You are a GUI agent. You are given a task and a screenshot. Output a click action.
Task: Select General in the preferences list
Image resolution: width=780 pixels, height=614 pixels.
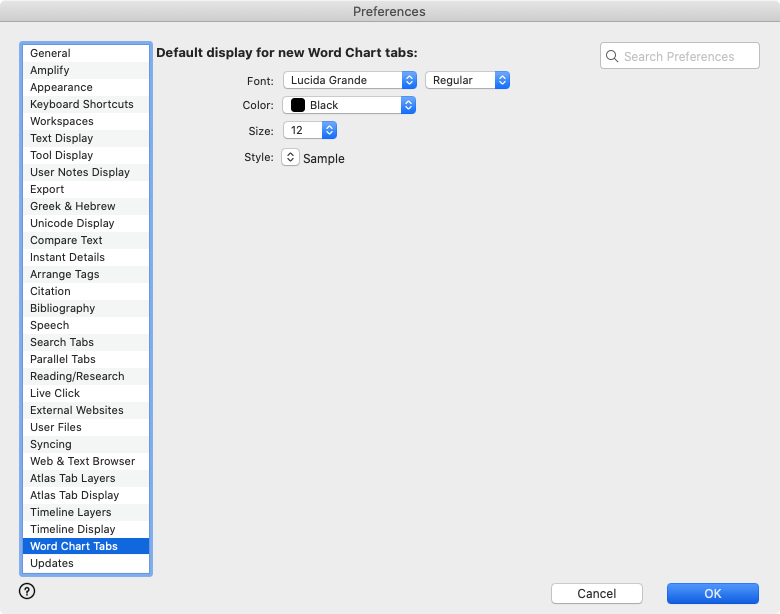[x=50, y=53]
